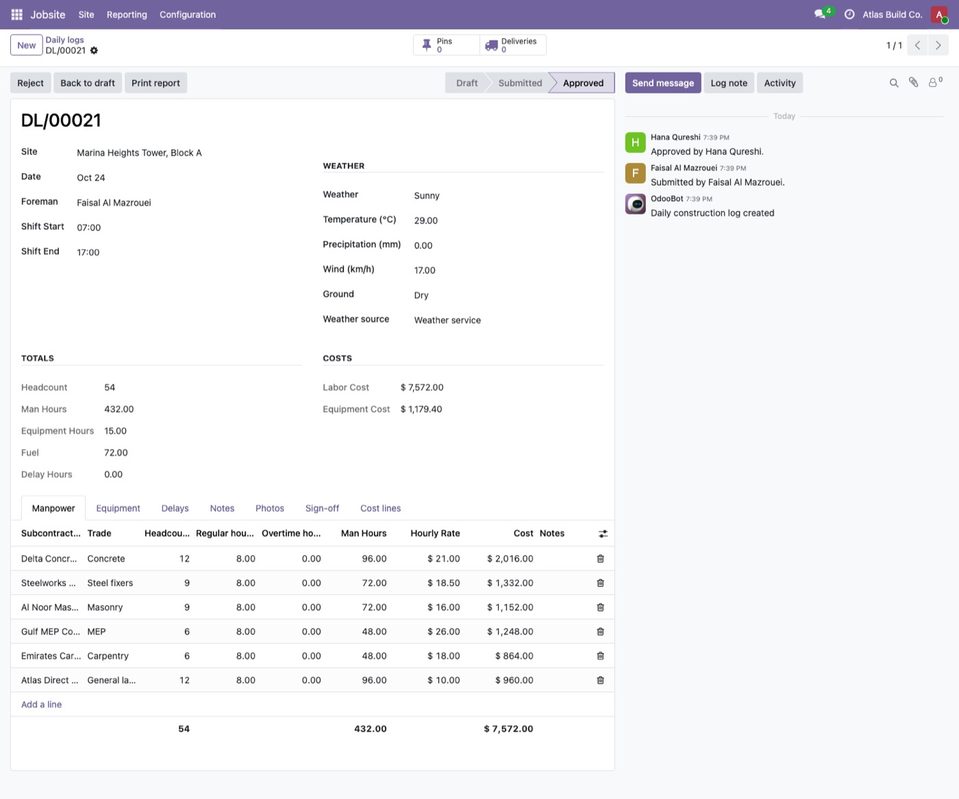Open the apps grid menu icon
Image resolution: width=959 pixels, height=799 pixels.
coord(17,14)
